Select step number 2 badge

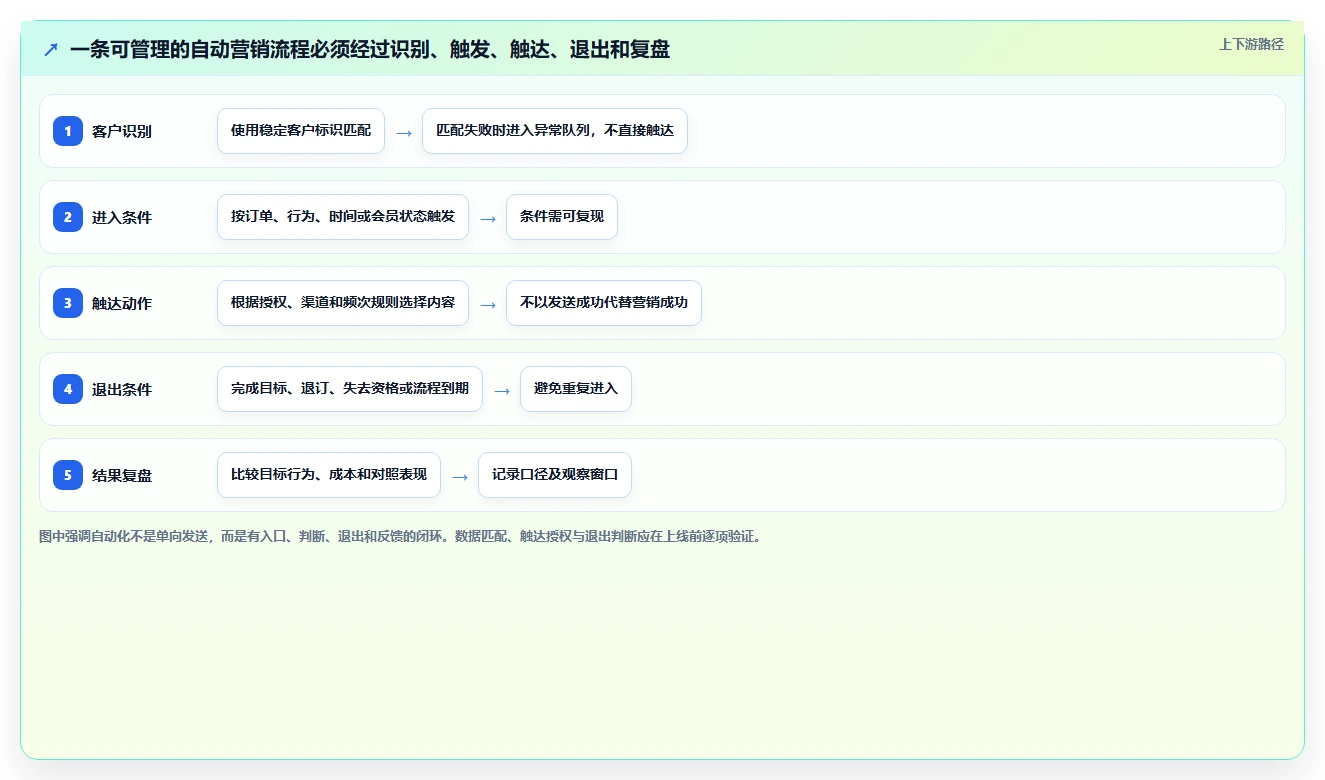(x=68, y=217)
